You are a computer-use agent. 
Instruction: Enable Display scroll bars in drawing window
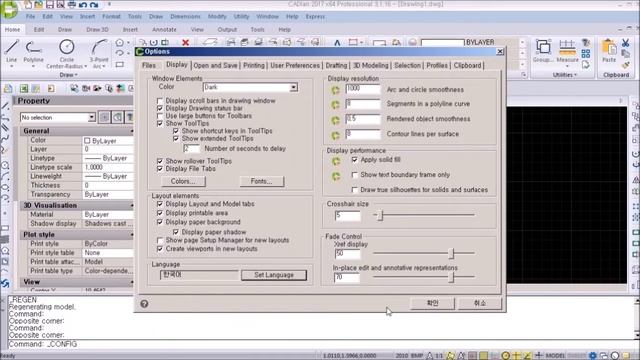160,101
